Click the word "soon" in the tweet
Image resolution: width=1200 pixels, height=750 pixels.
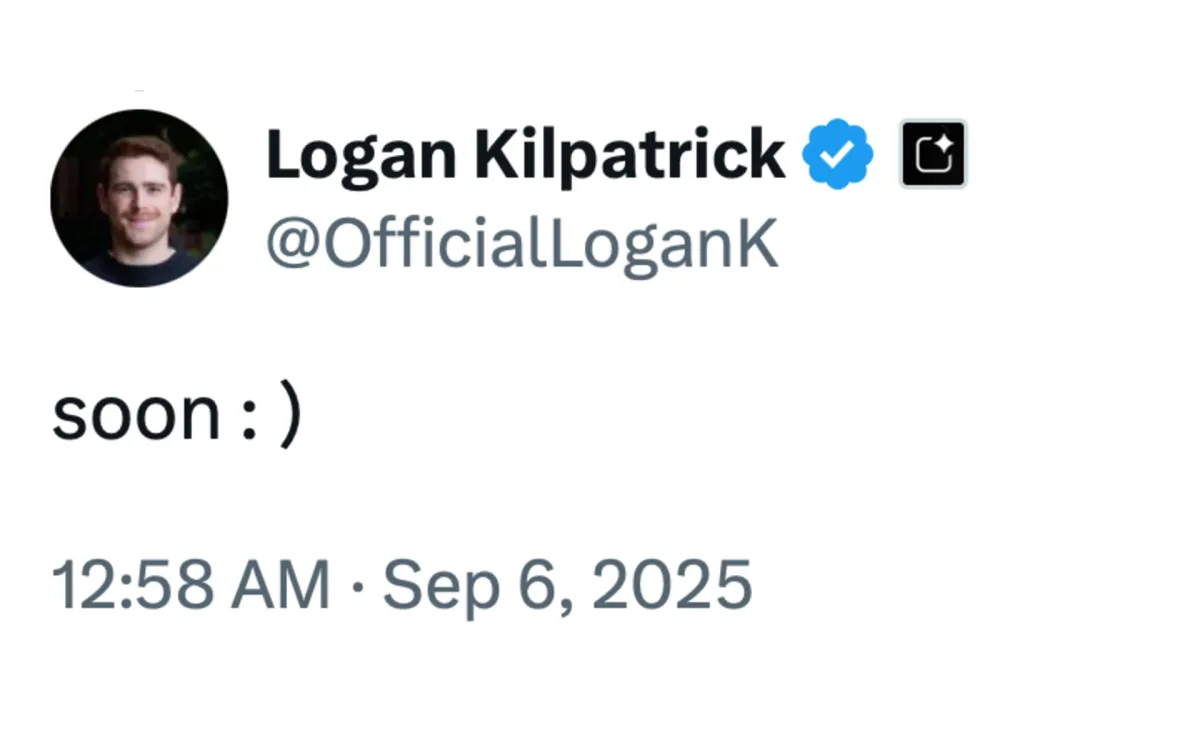135,418
